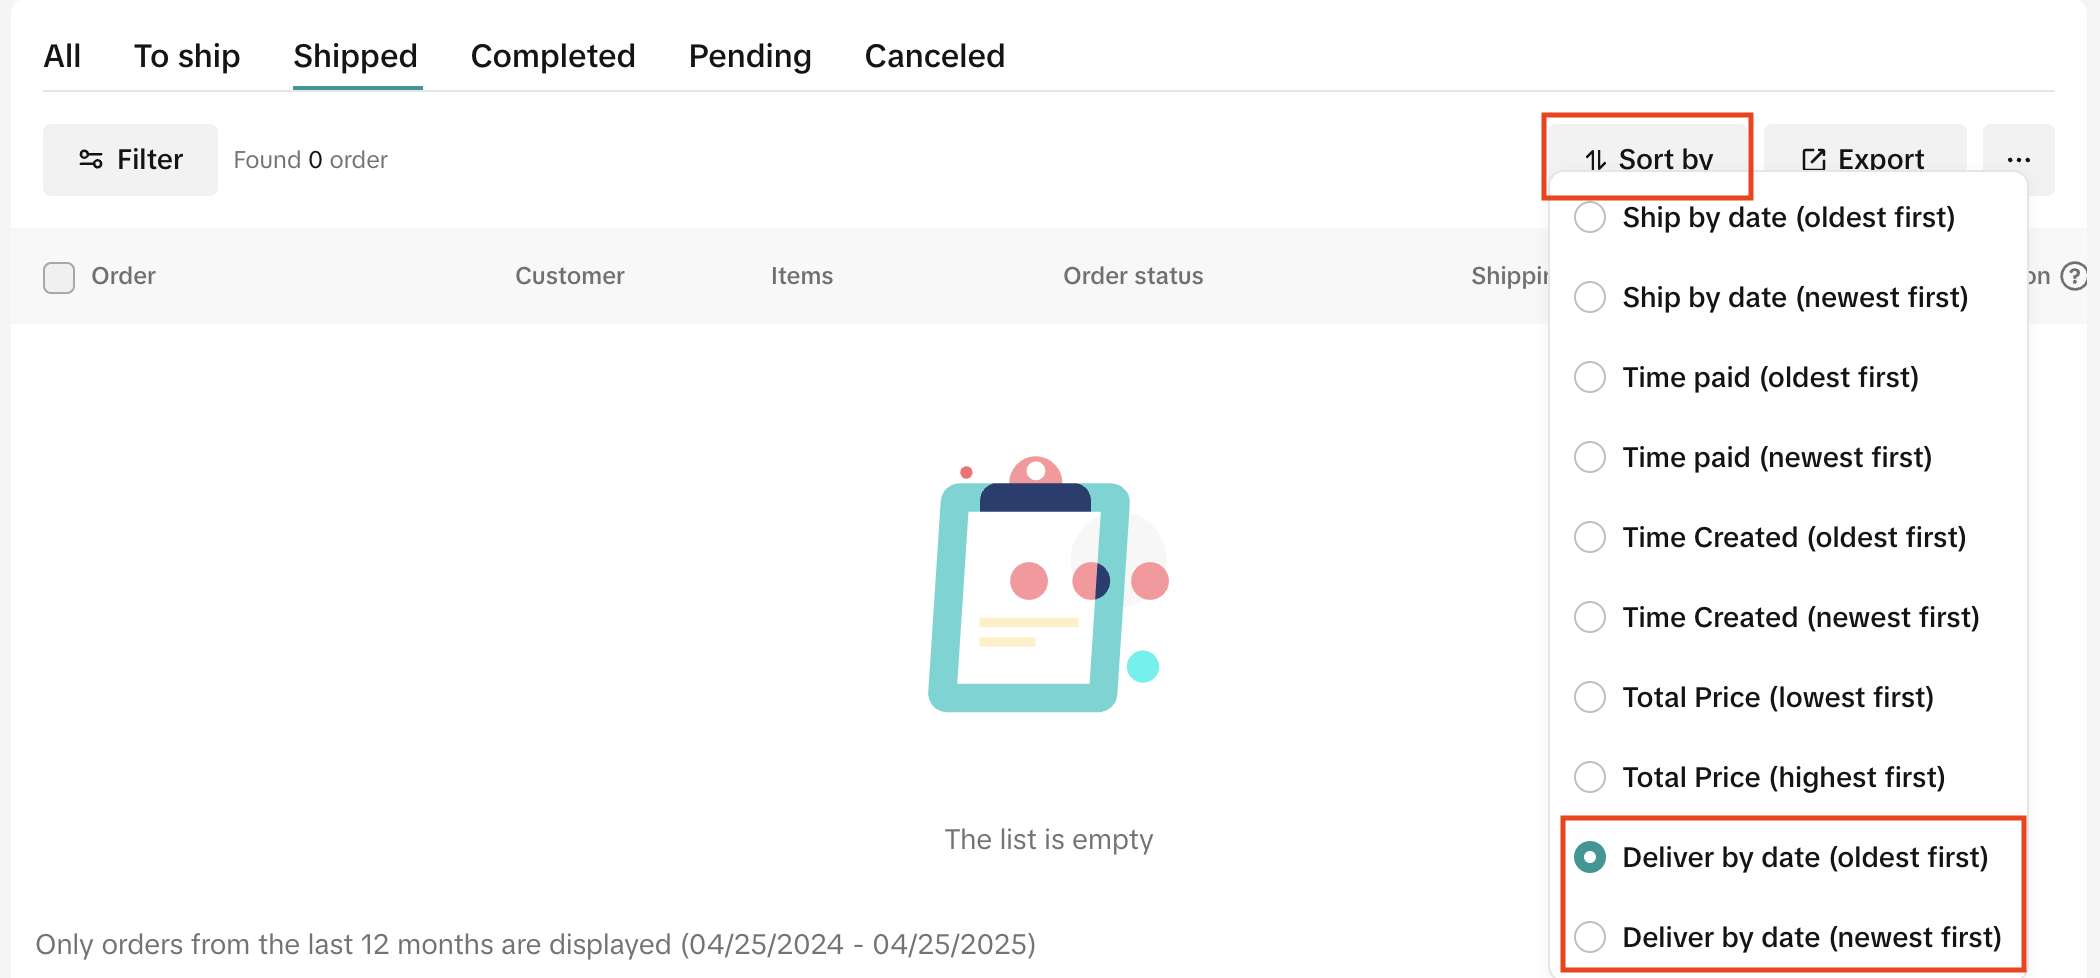The image size is (2100, 978).
Task: Click the Filter sliders icon
Action: click(x=91, y=159)
